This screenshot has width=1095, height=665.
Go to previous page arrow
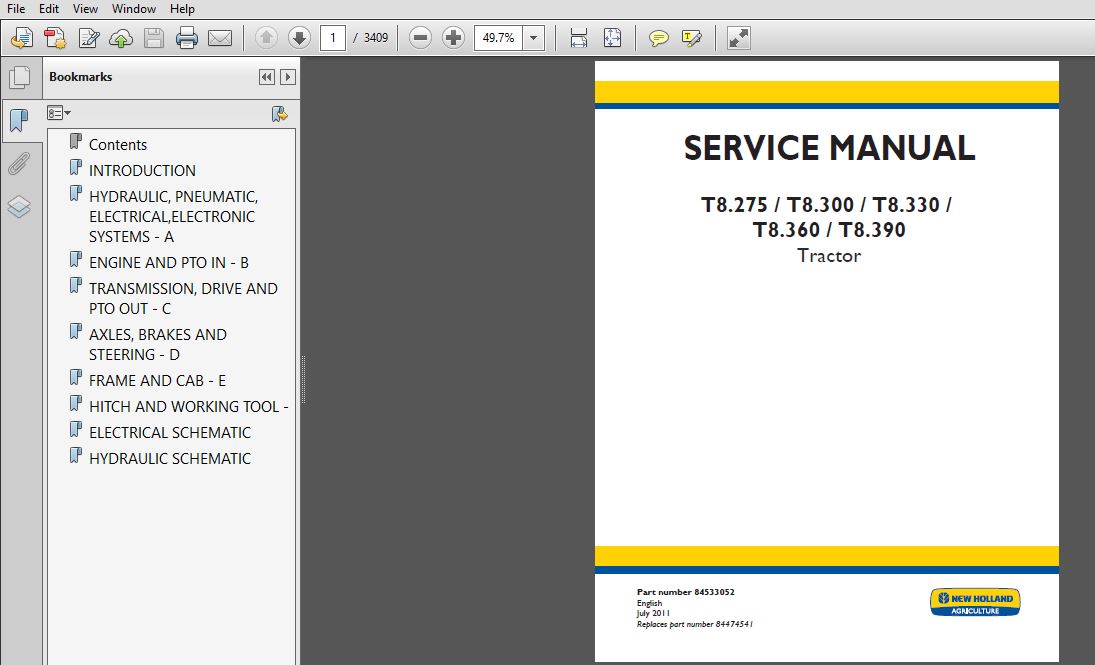[x=266, y=38]
